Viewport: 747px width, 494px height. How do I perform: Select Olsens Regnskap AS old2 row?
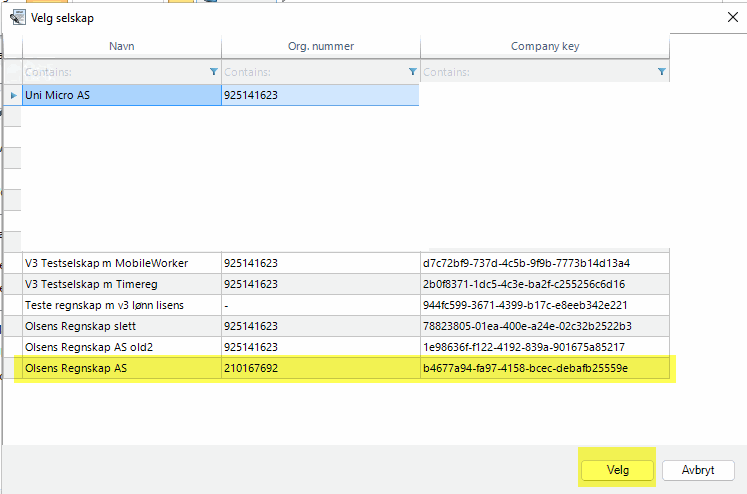click(120, 347)
